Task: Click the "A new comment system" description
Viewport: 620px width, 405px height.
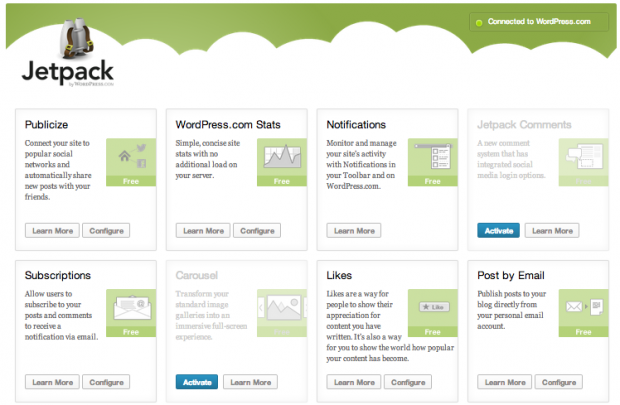Action: 511,159
